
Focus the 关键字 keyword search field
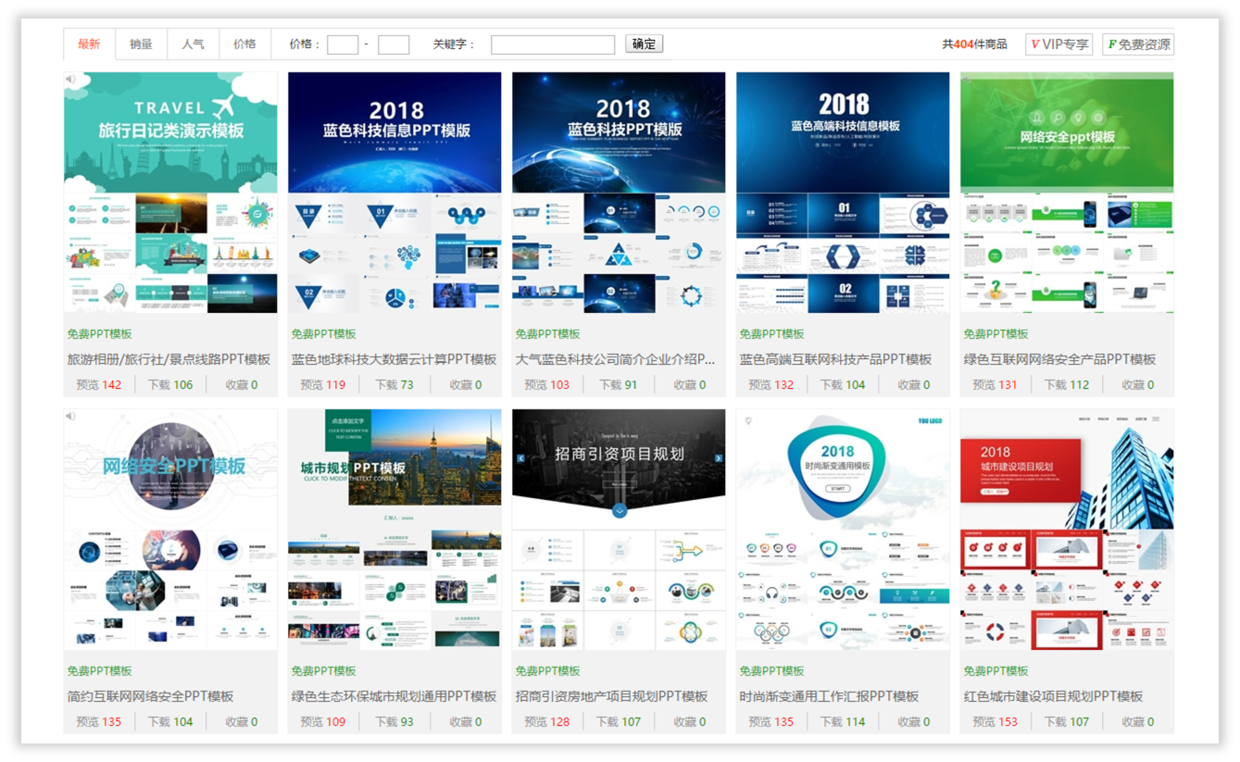[x=553, y=44]
